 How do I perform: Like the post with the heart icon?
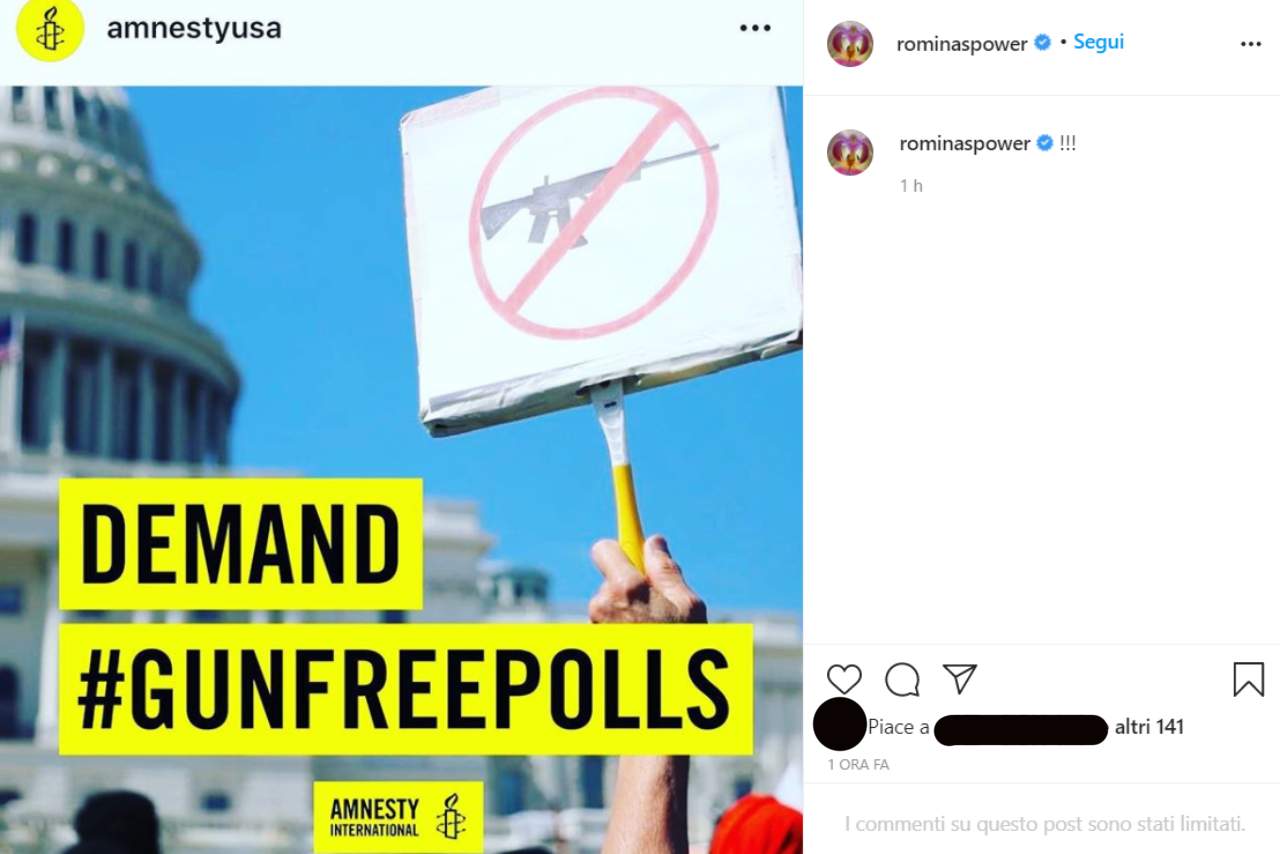point(844,680)
